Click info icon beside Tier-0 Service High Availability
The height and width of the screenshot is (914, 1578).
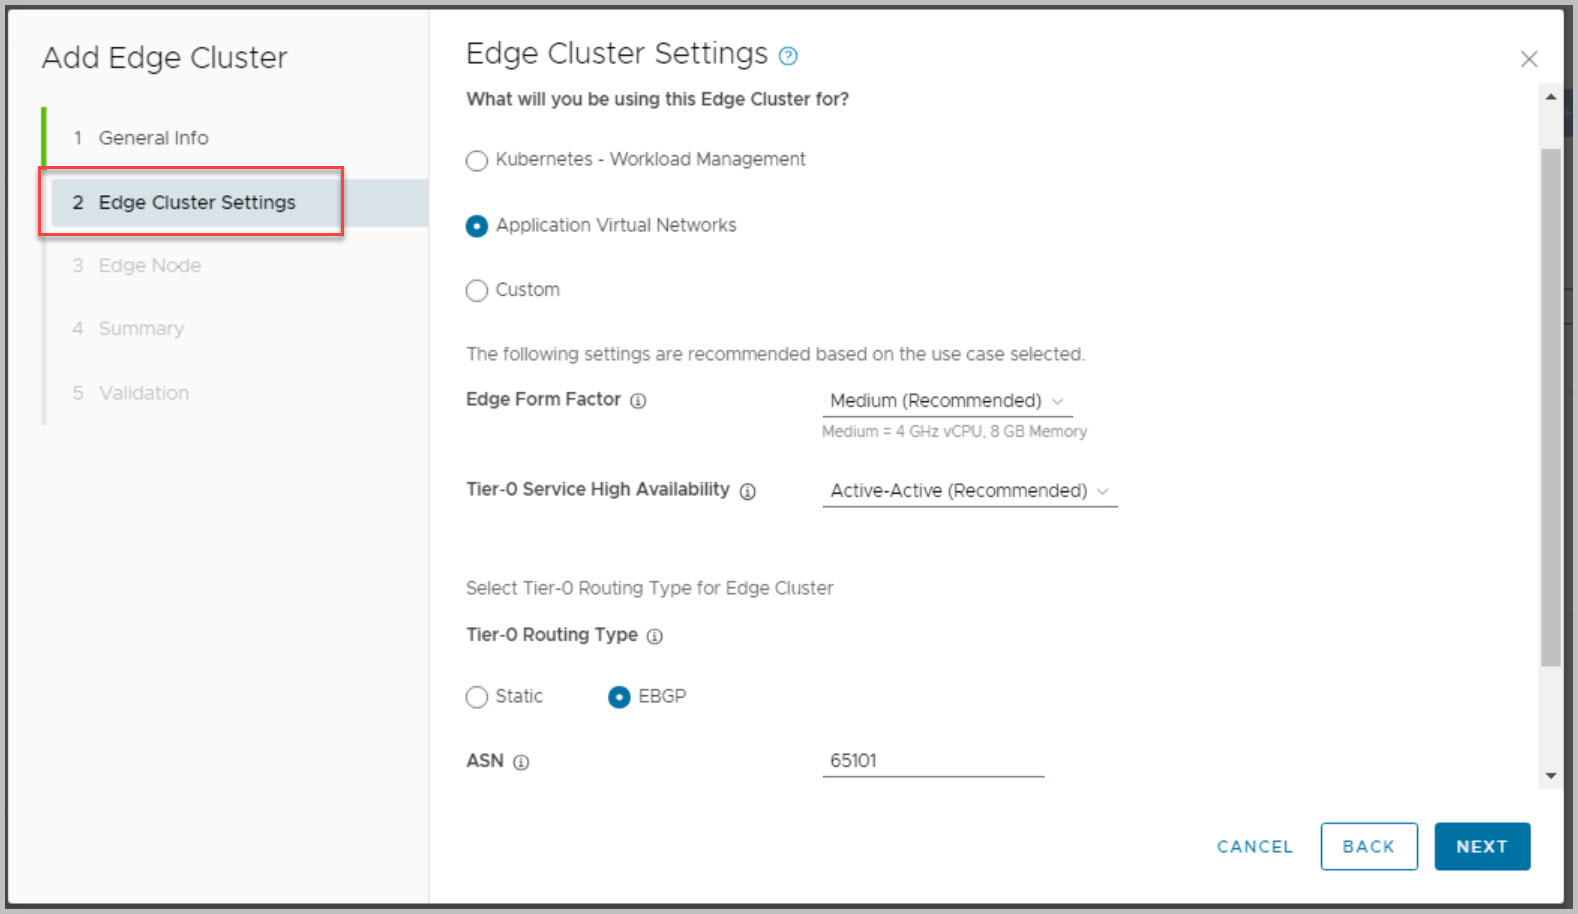click(x=747, y=491)
